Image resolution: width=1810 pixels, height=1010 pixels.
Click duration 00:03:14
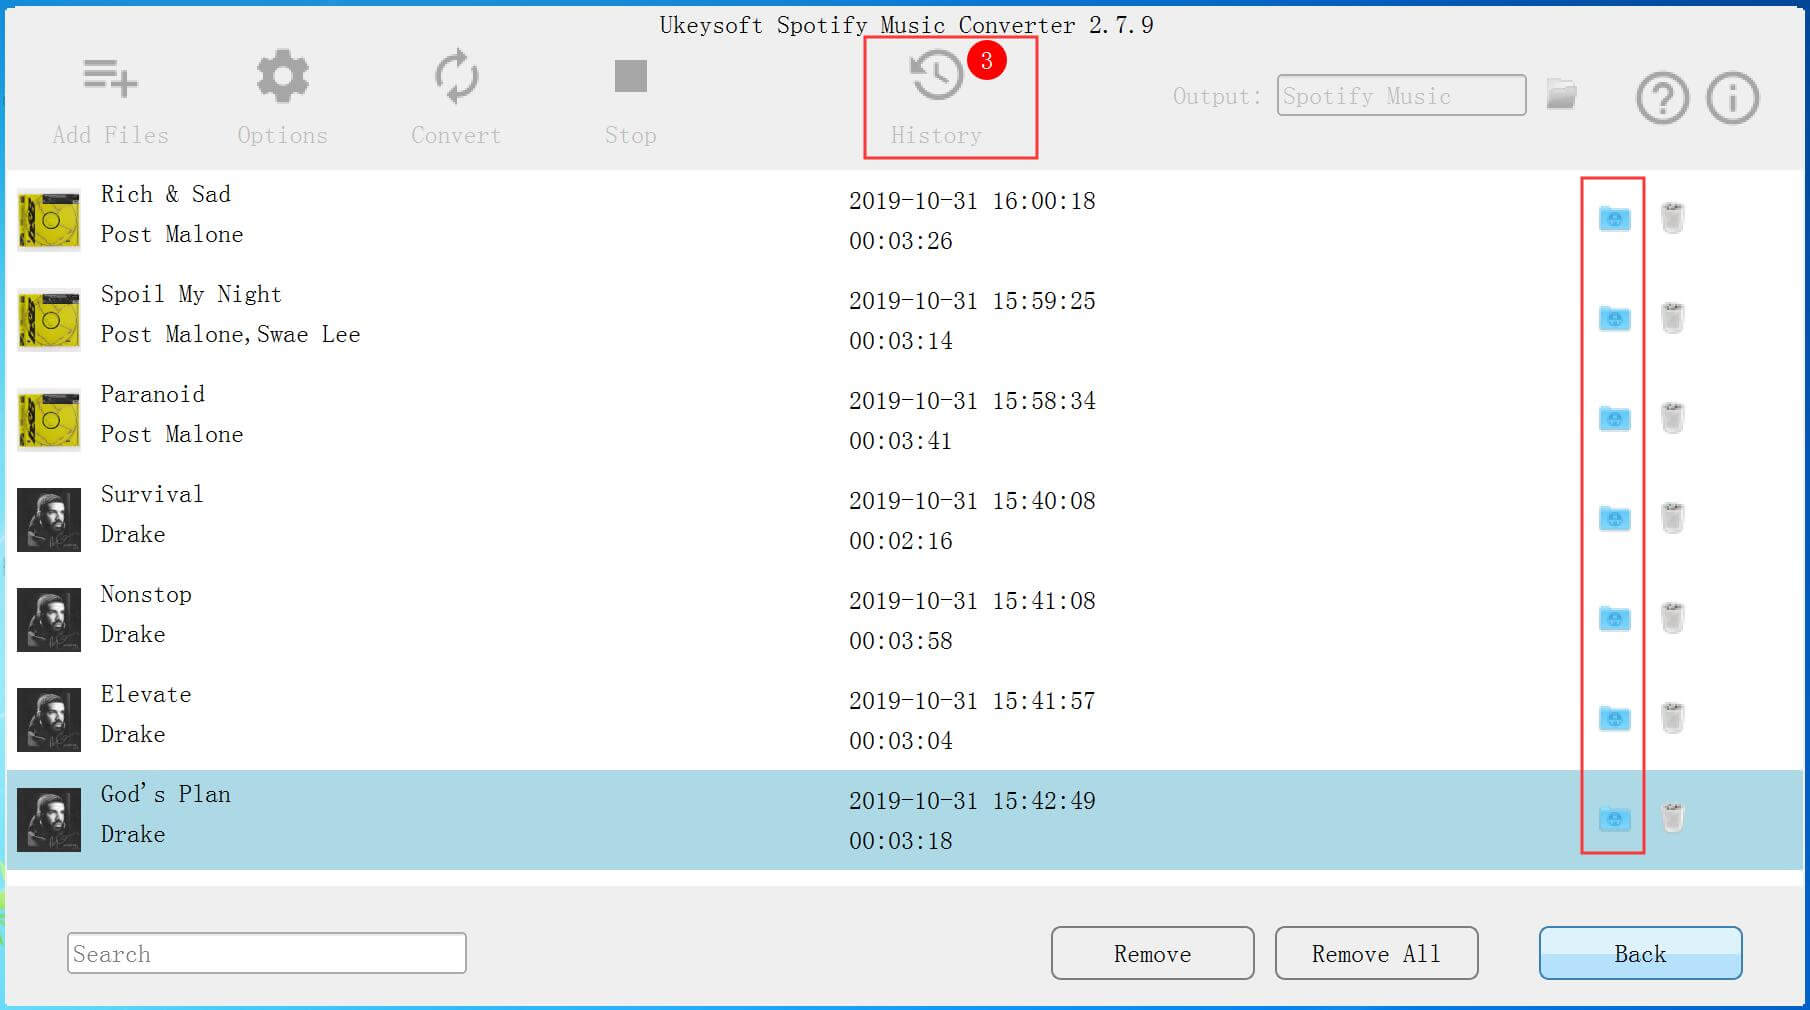901,341
